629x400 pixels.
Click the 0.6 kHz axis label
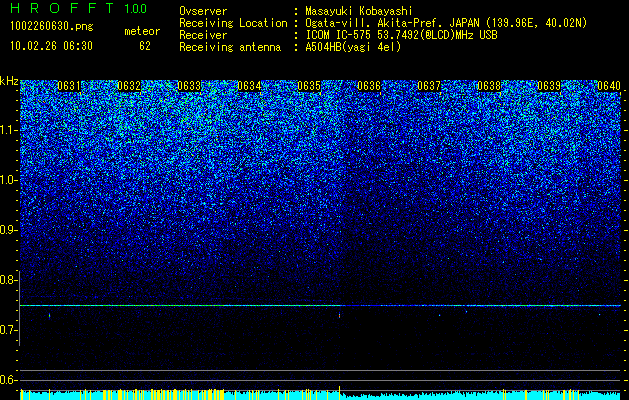pyautogui.click(x=9, y=380)
